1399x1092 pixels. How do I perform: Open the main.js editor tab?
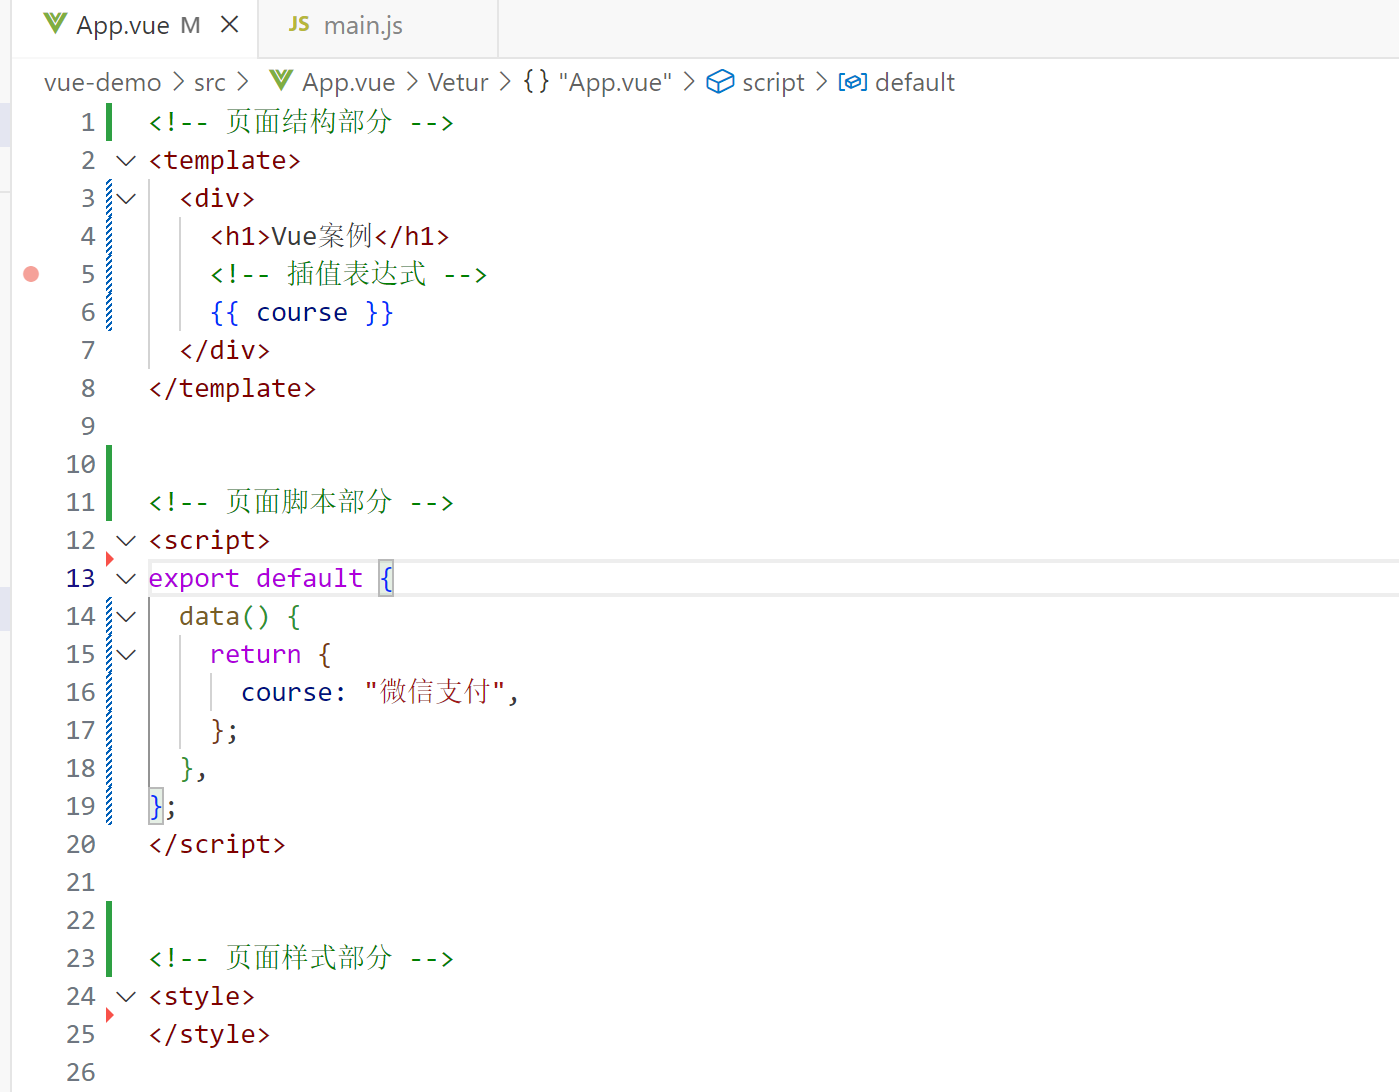(x=378, y=26)
